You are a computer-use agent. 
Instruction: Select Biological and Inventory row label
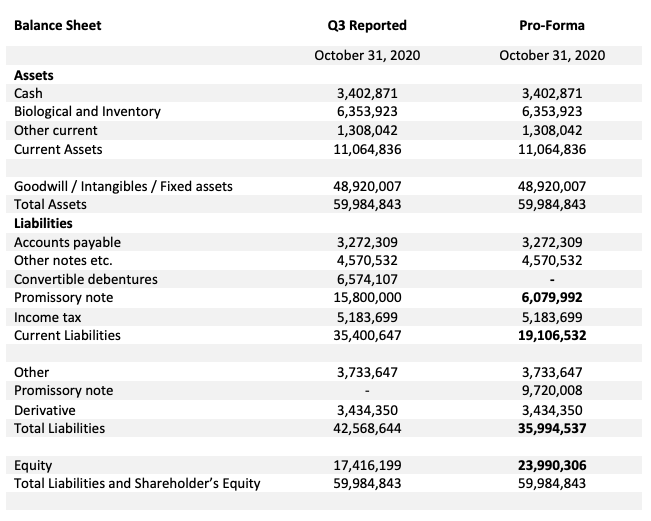[x=87, y=112]
